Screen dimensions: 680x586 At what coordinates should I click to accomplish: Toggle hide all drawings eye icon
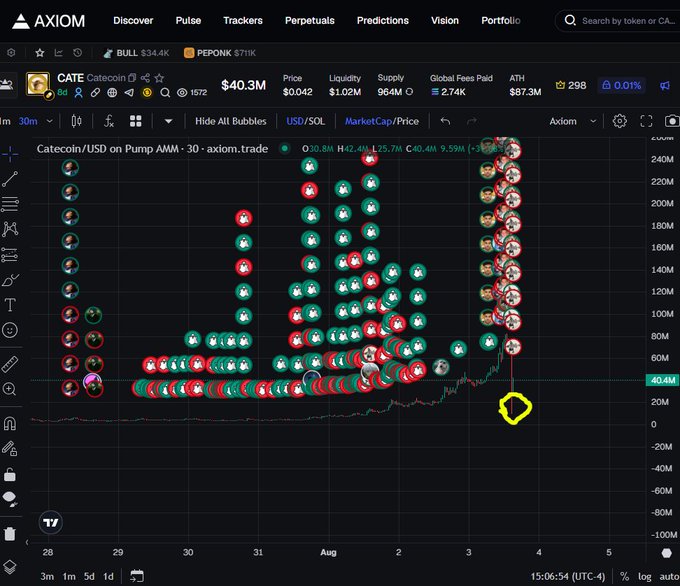coord(10,499)
